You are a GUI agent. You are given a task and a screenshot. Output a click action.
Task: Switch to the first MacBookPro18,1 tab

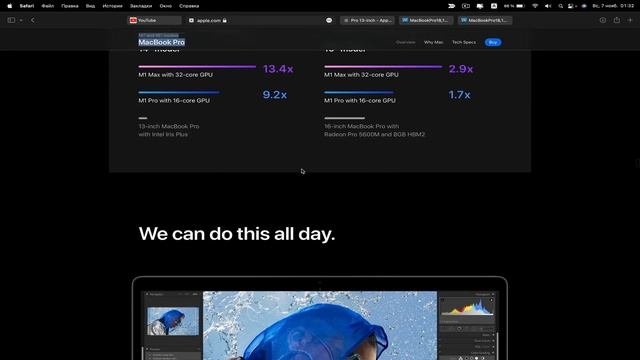[426, 20]
